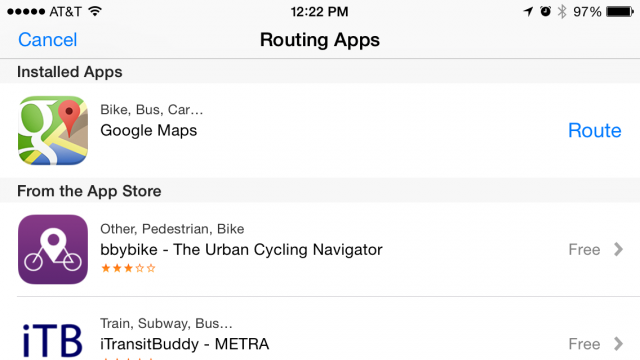Open bbybike details via its chevron
Viewport: 640px width, 360px height.
click(618, 249)
